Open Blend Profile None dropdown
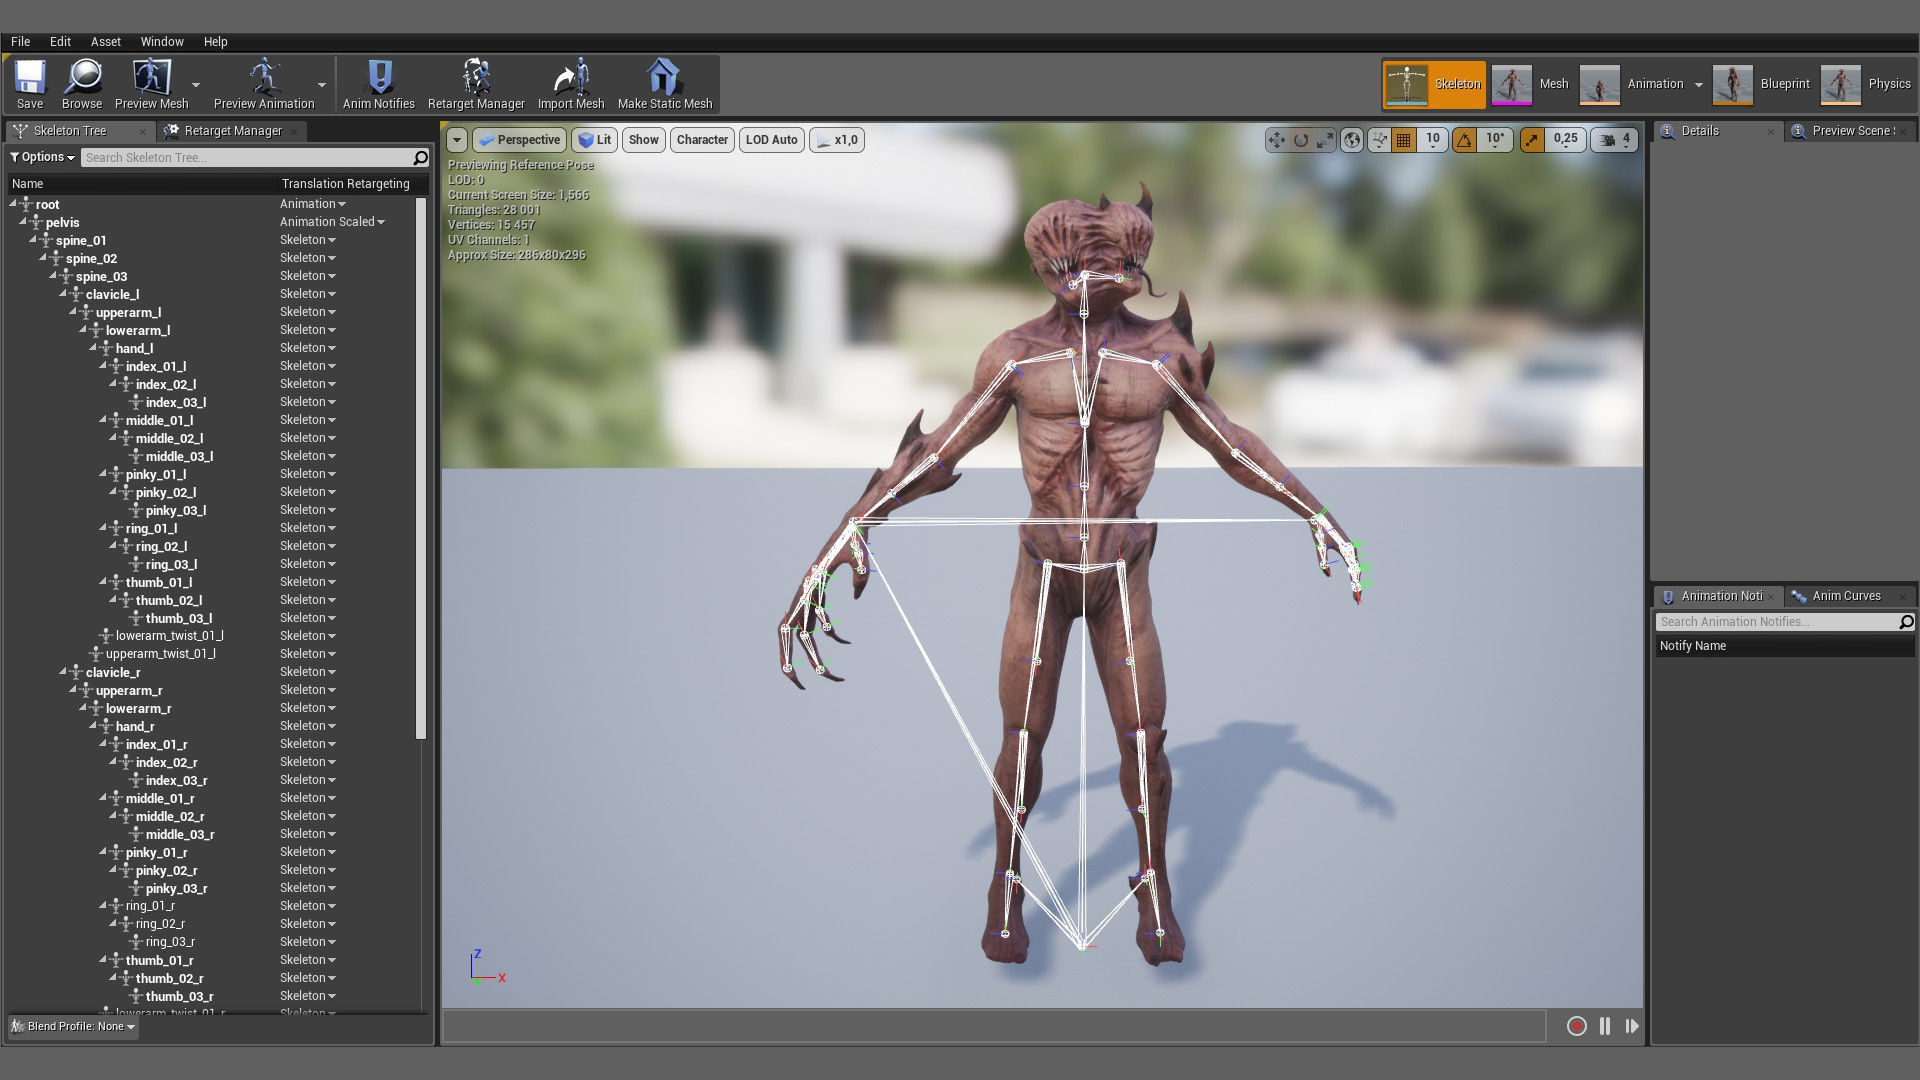The image size is (1920, 1080). [73, 1026]
